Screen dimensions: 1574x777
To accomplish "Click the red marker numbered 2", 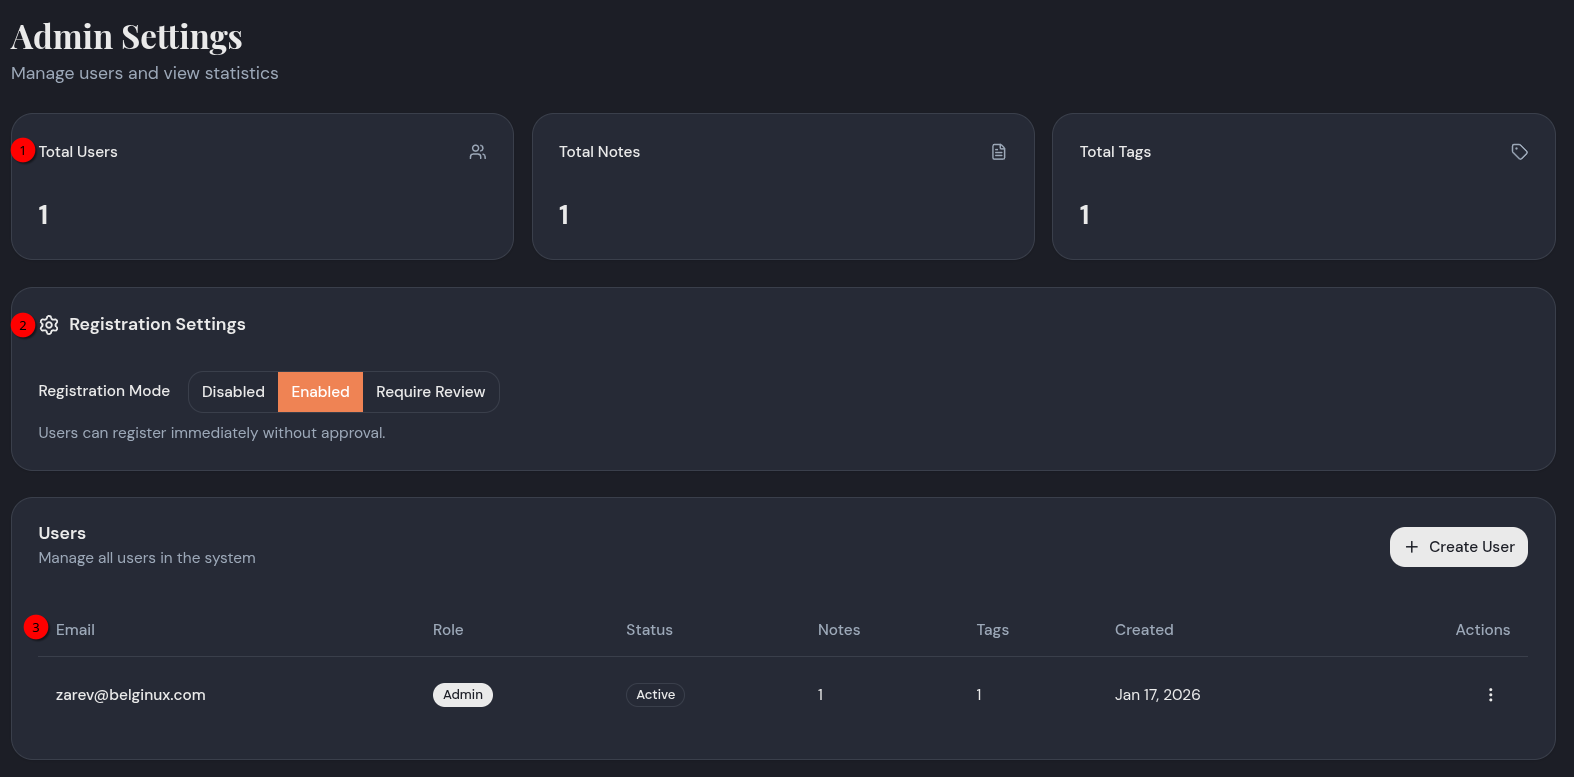I will 23,325.
